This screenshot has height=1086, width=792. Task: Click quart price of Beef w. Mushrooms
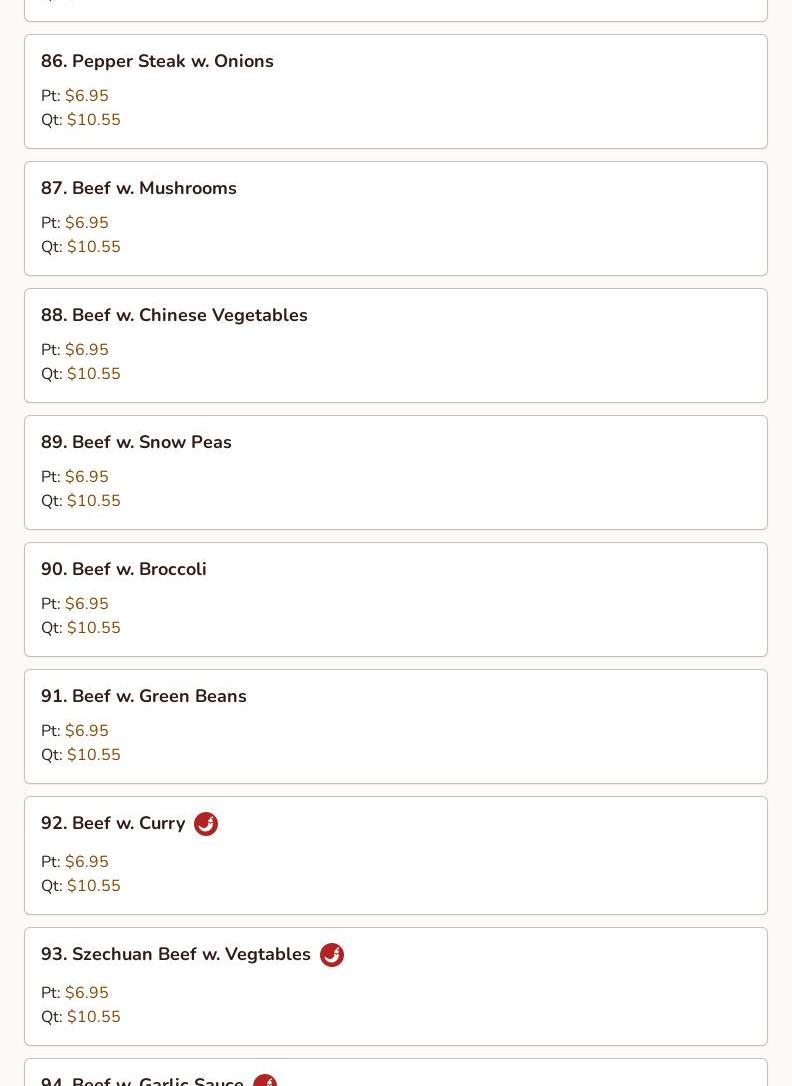click(x=94, y=247)
